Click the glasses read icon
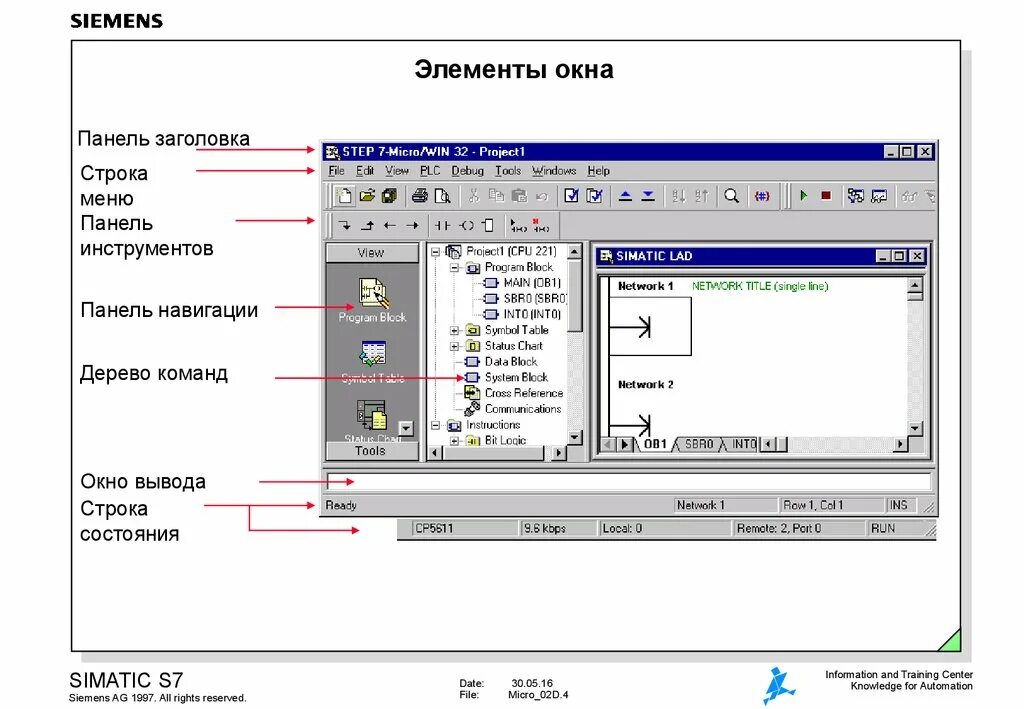Viewport: 1024px width, 709px height. pos(909,196)
